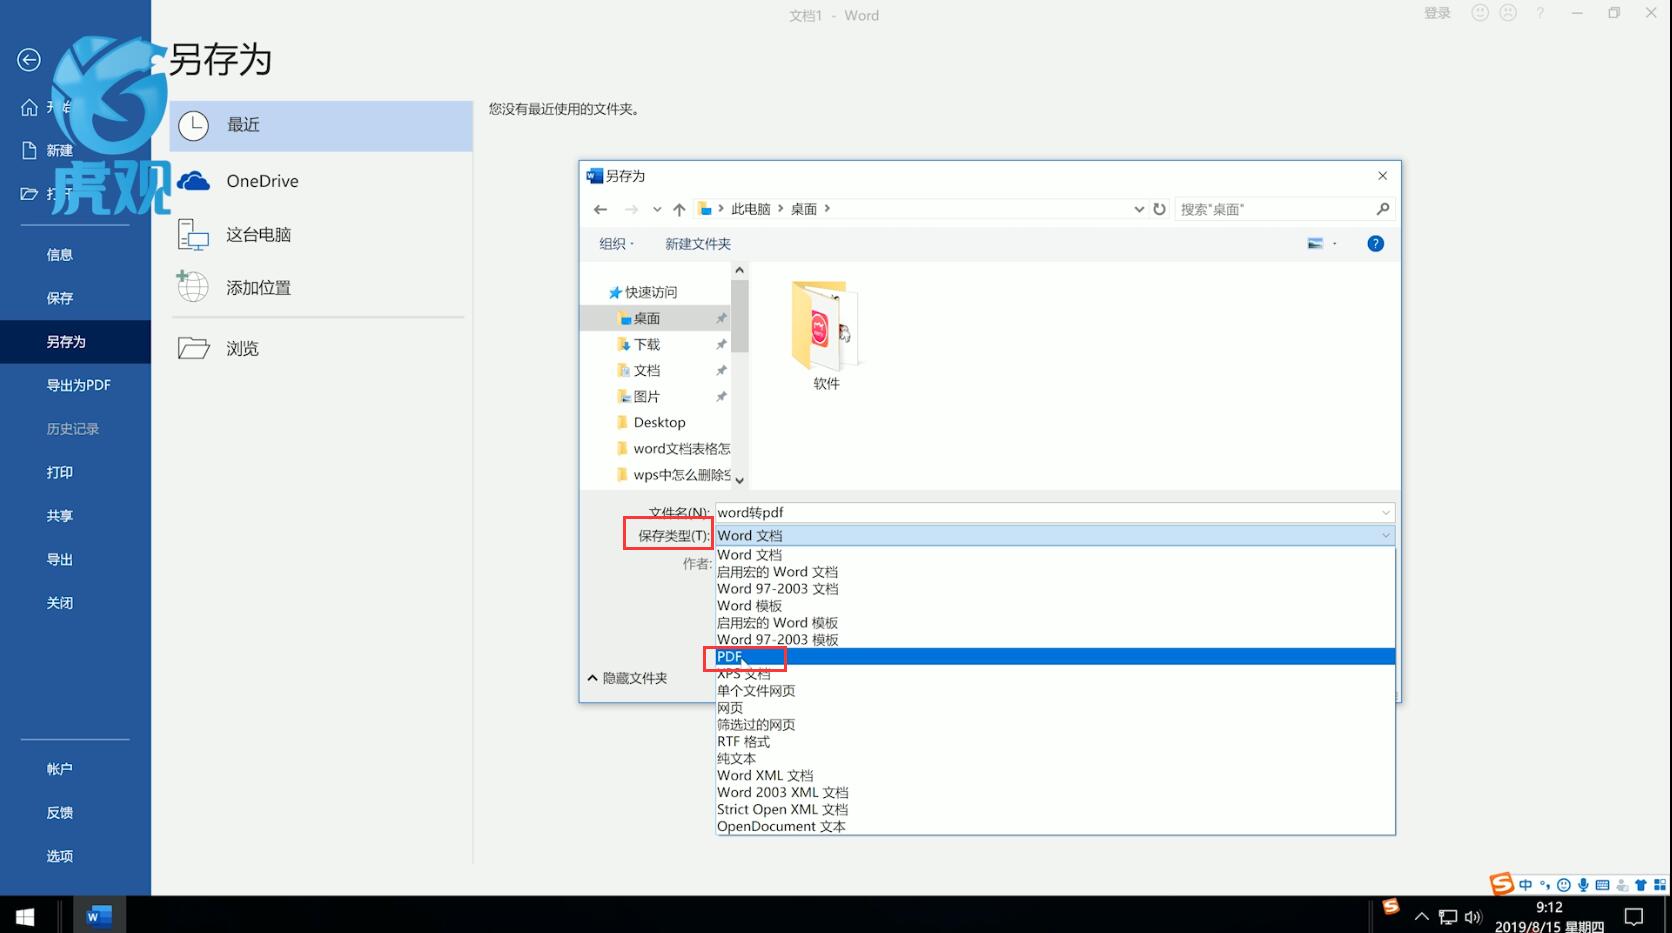Open 帐户 Account page

tap(60, 769)
